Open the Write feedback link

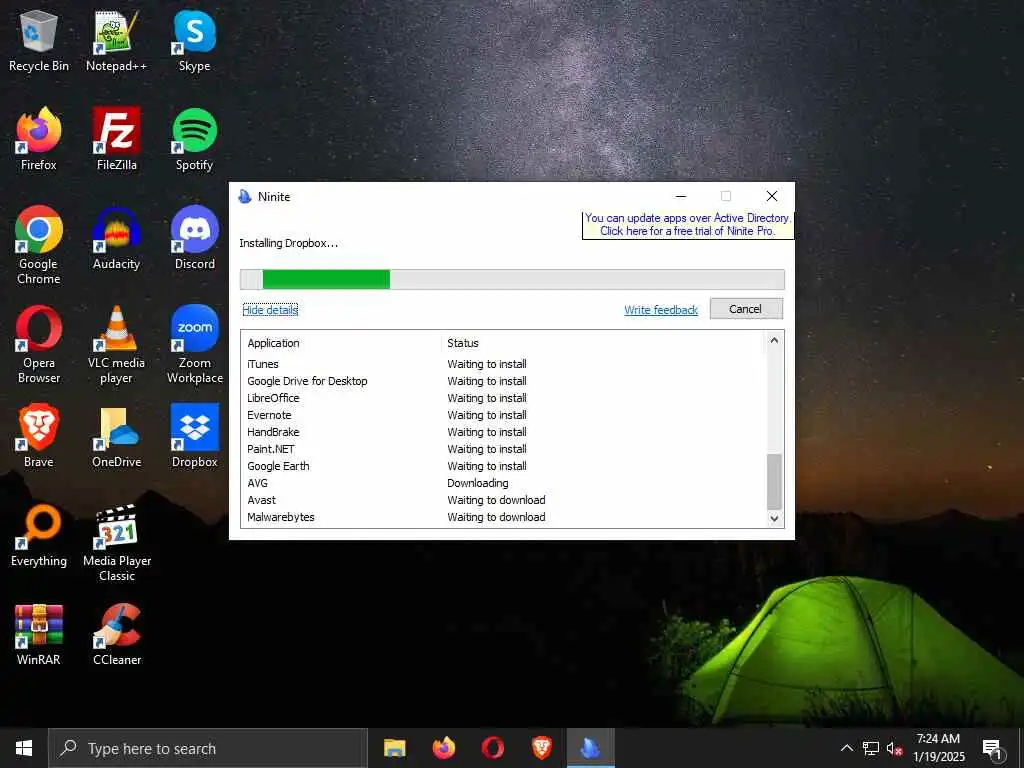(661, 310)
